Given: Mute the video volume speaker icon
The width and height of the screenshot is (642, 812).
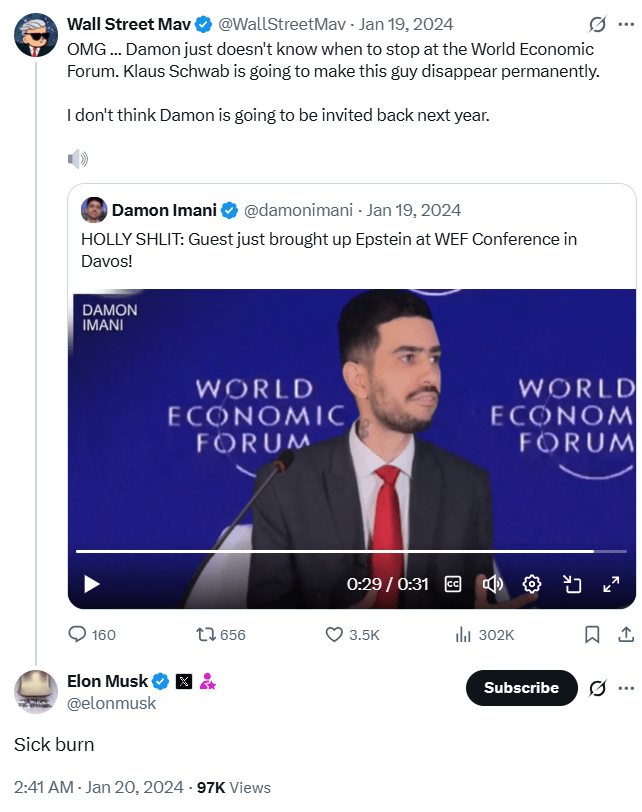Looking at the screenshot, I should pos(491,584).
